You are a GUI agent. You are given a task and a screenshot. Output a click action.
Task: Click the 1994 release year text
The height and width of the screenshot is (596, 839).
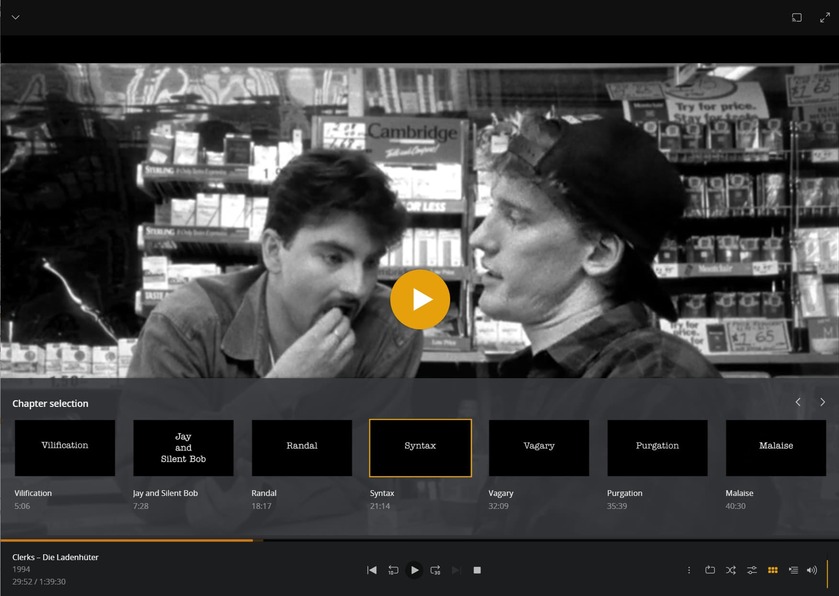(21, 569)
